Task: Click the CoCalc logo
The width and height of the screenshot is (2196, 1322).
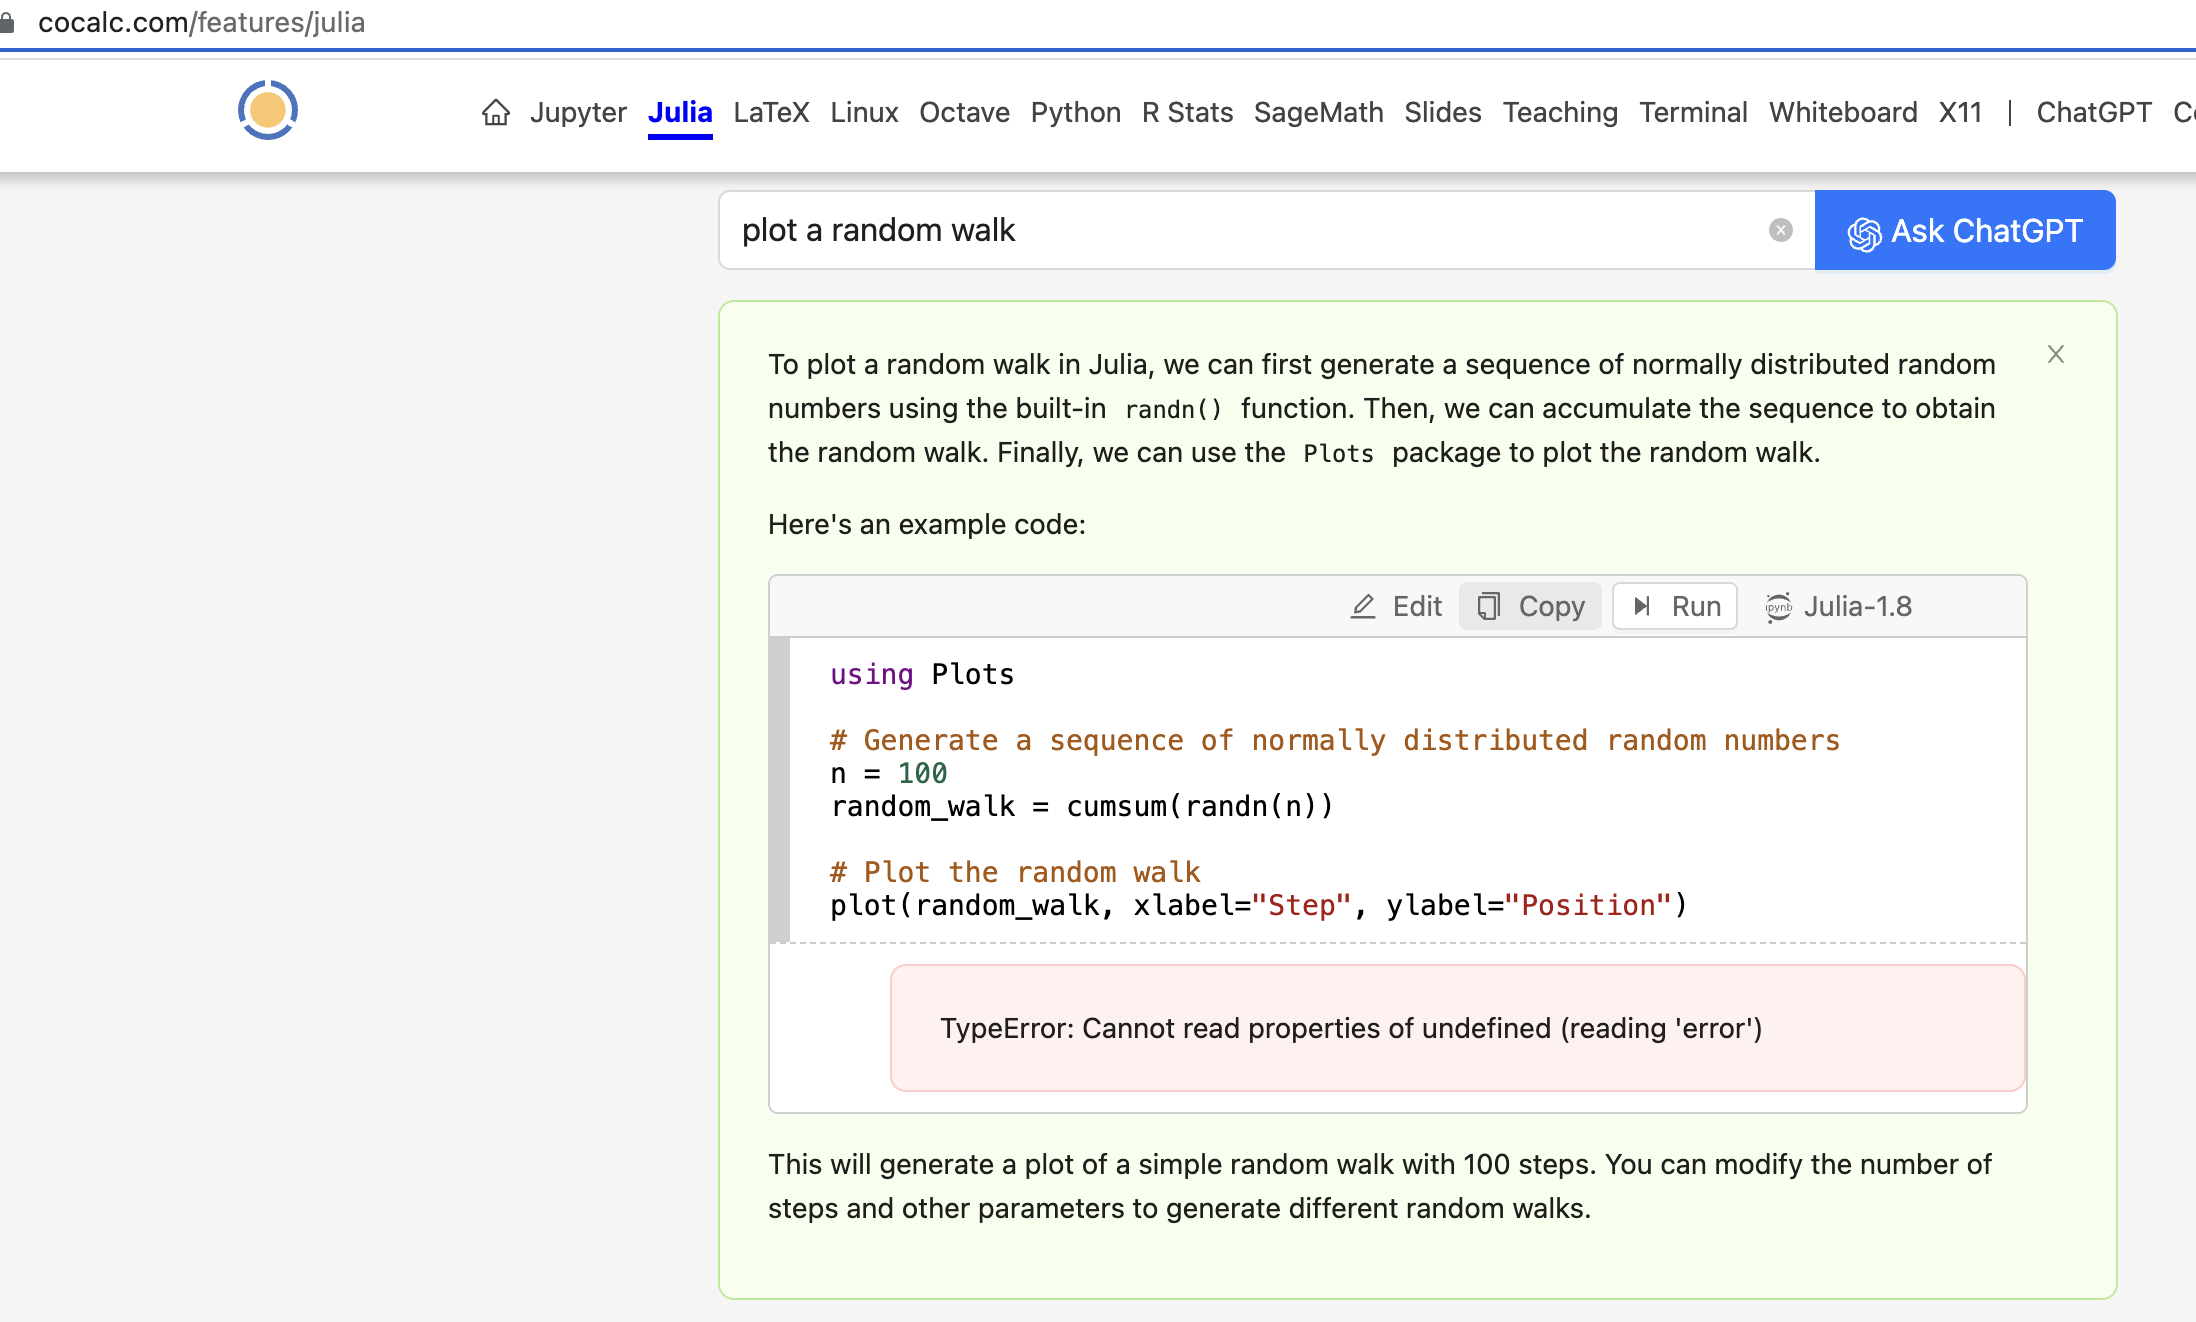Action: pos(266,110)
